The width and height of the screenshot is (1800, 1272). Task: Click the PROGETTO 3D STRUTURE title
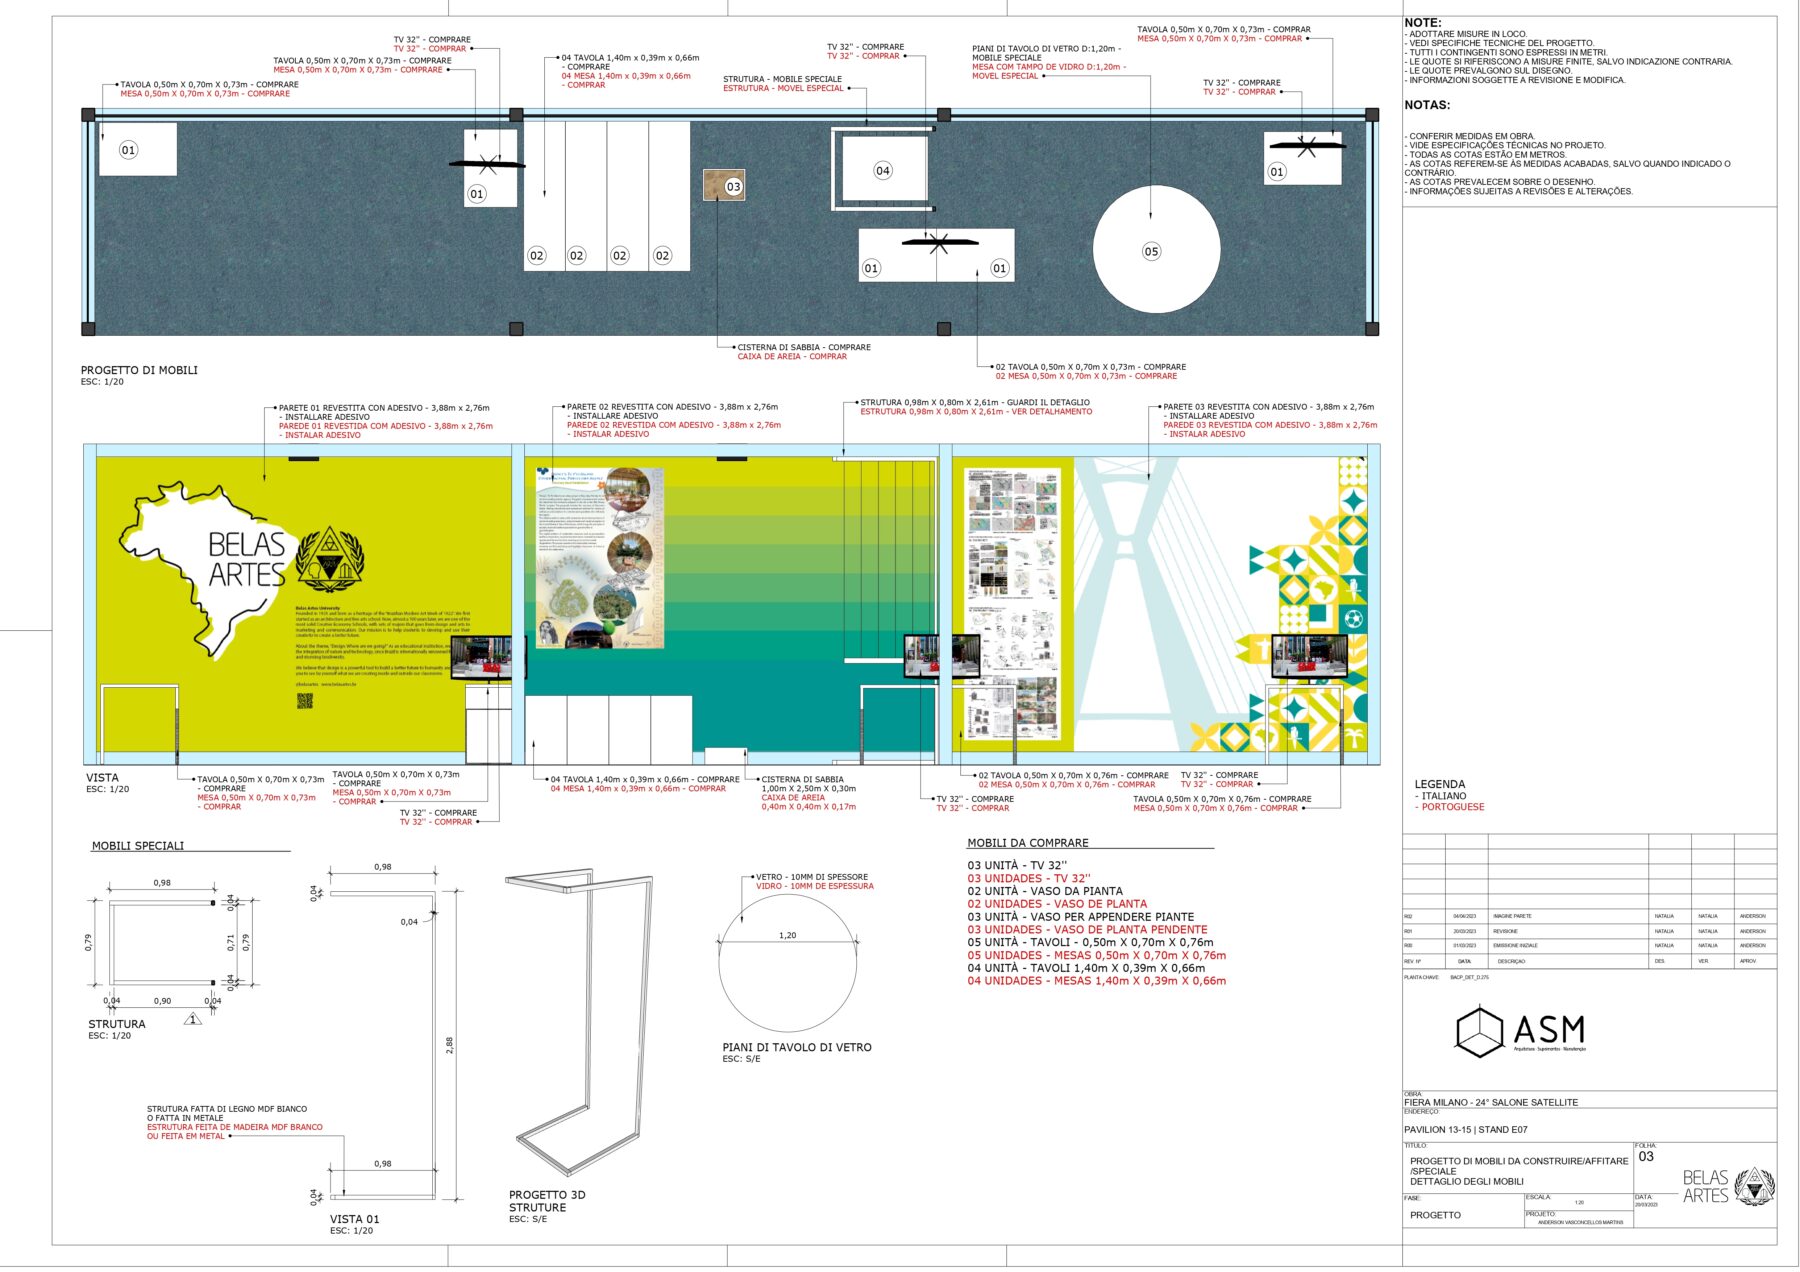(x=547, y=1201)
